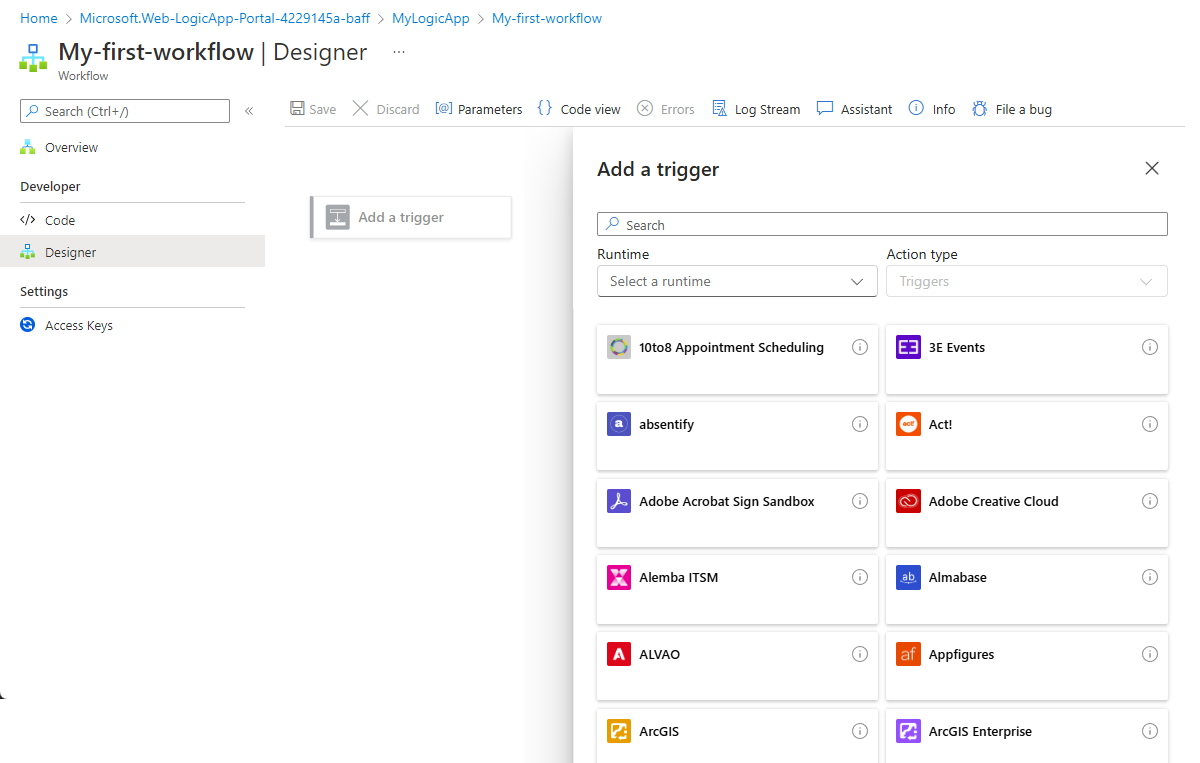The image size is (1200, 763).
Task: Show info for ArcGIS Enterprise
Action: click(1150, 731)
